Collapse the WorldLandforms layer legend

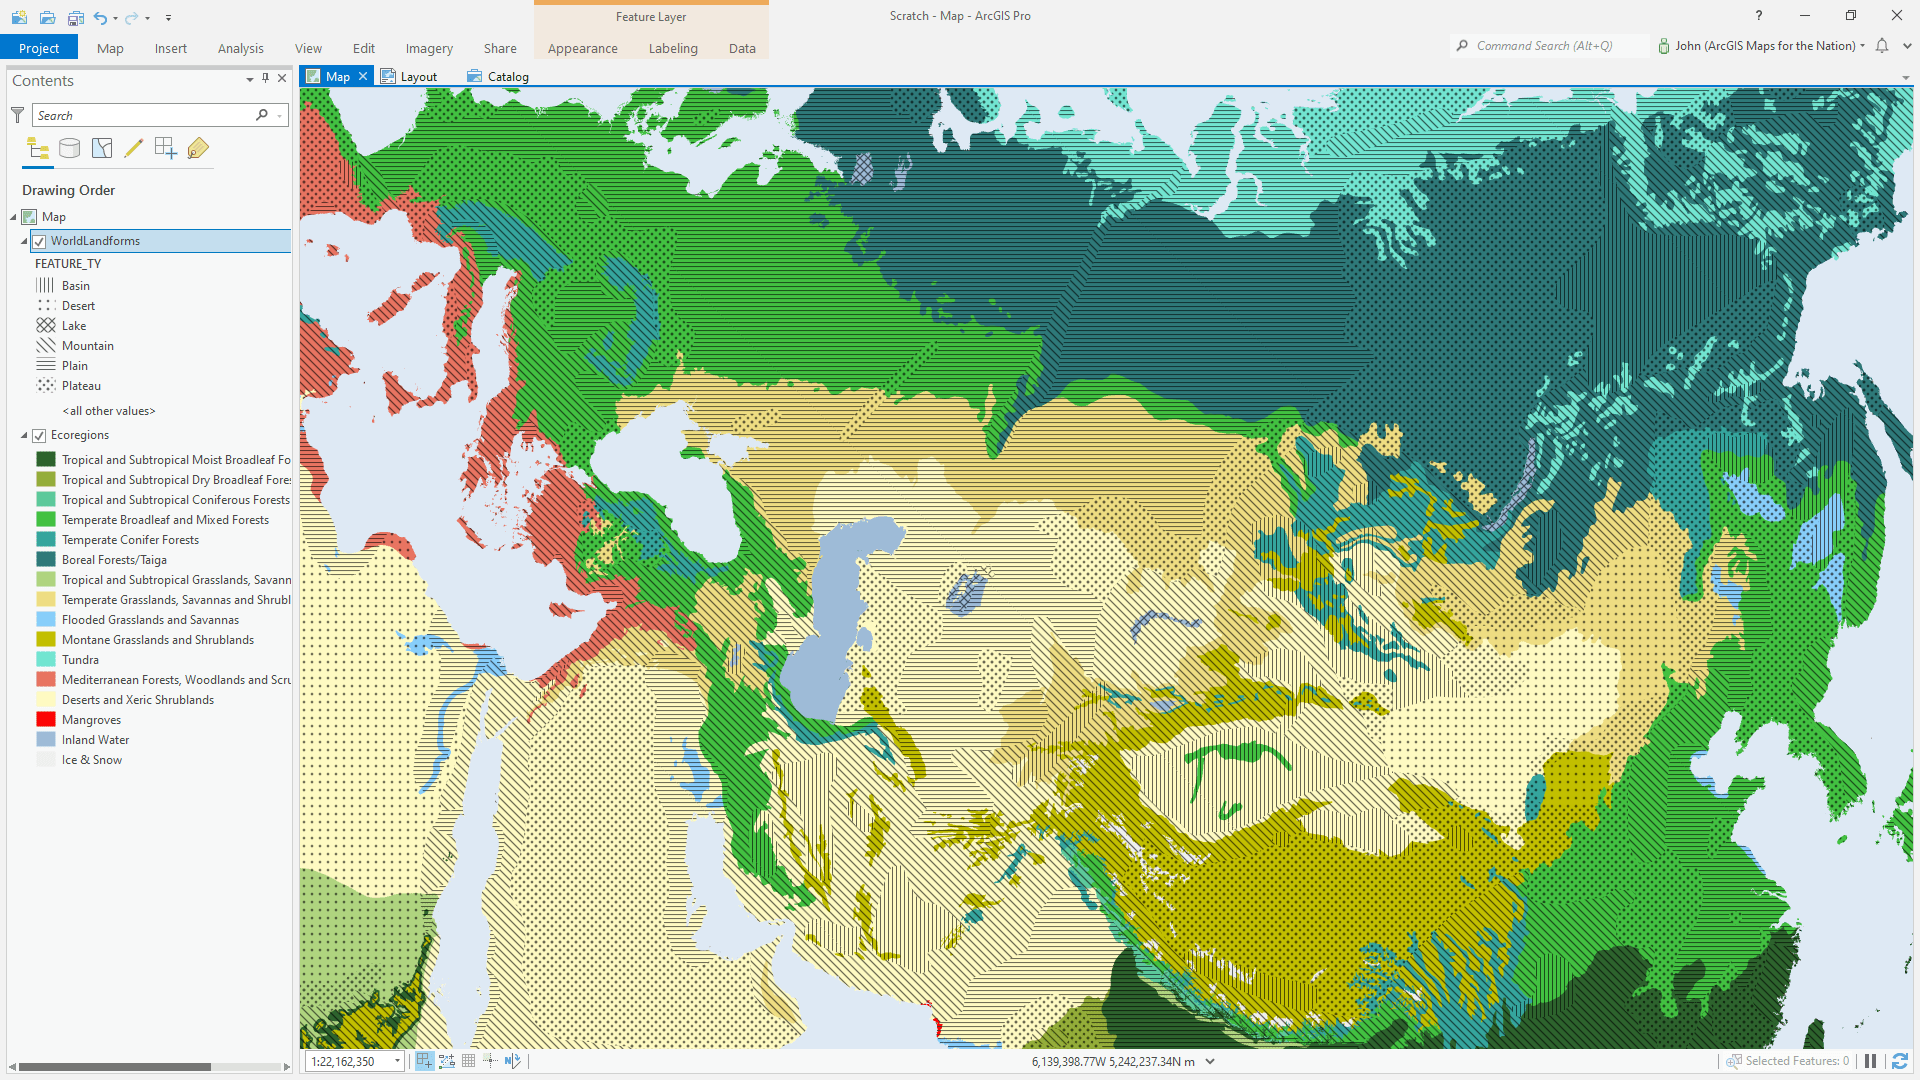pyautogui.click(x=24, y=241)
